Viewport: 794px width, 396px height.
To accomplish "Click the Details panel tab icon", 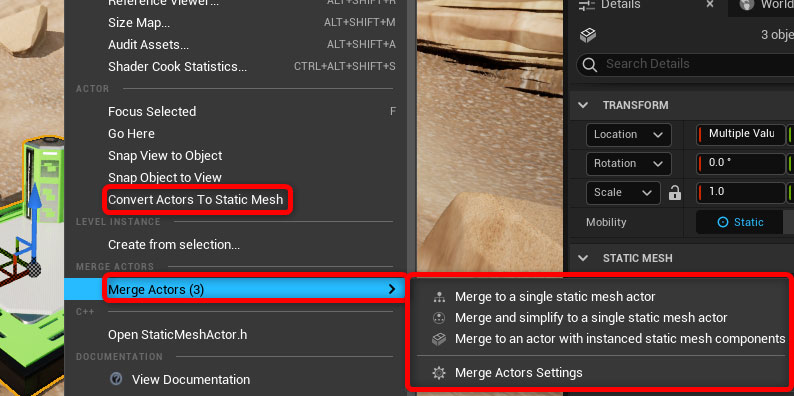I will [586, 5].
